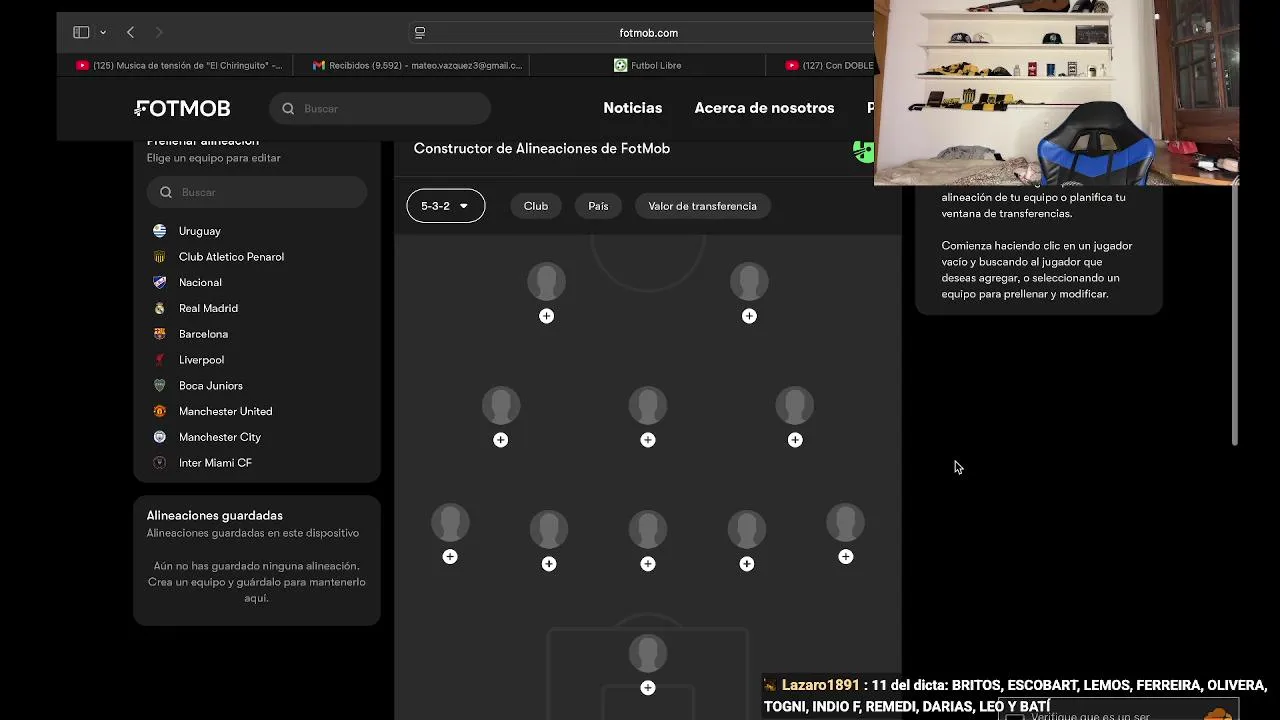Add player to right wing-back slot
Viewport: 1280px width, 720px height.
846,557
